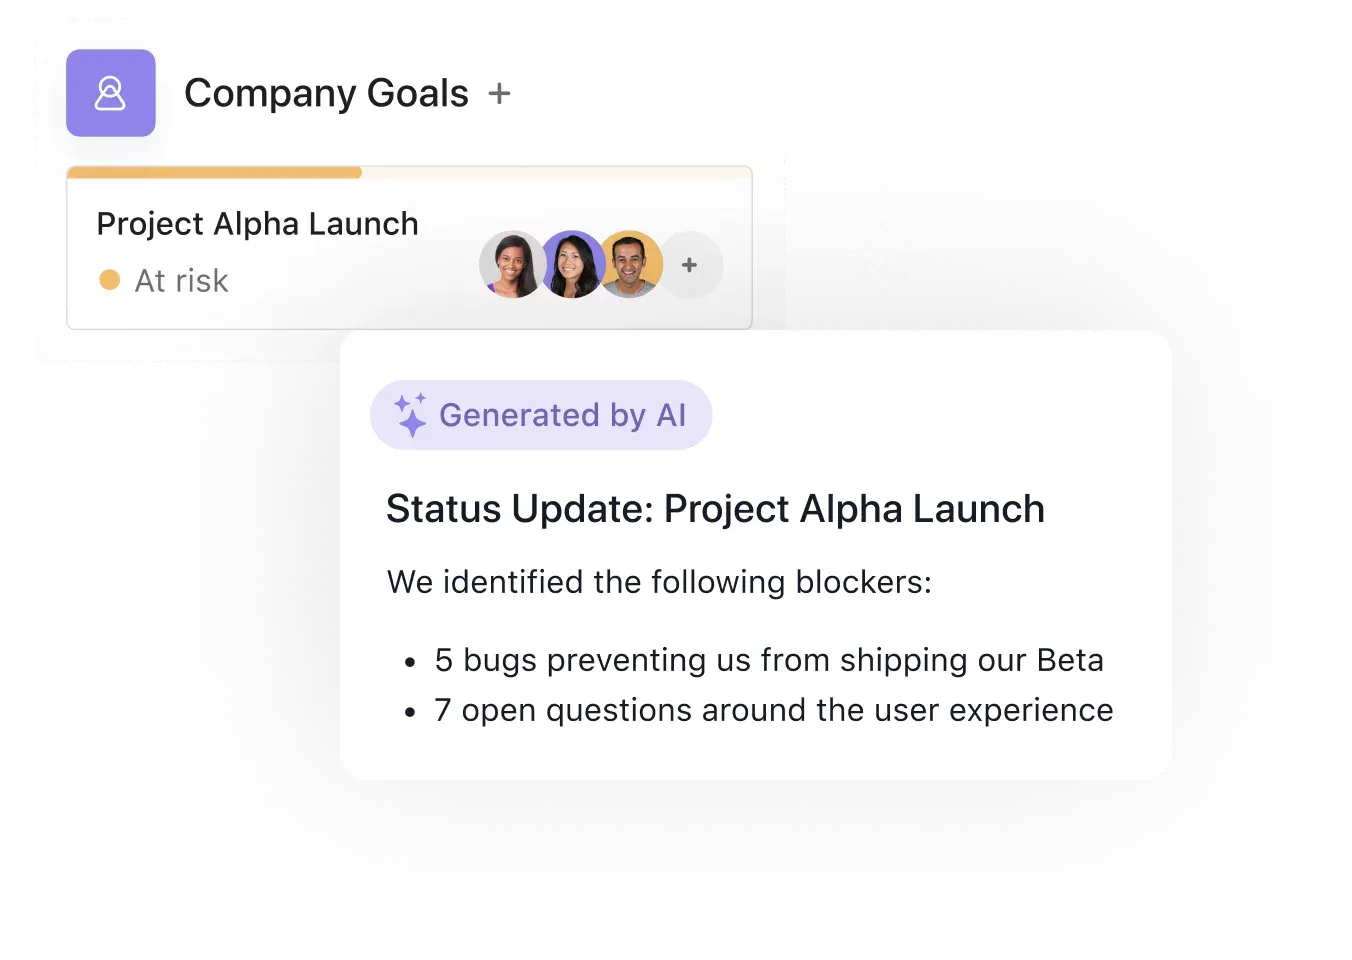The height and width of the screenshot is (960, 1352).
Task: Select the orange 'At risk' status dot
Action: [x=111, y=281]
